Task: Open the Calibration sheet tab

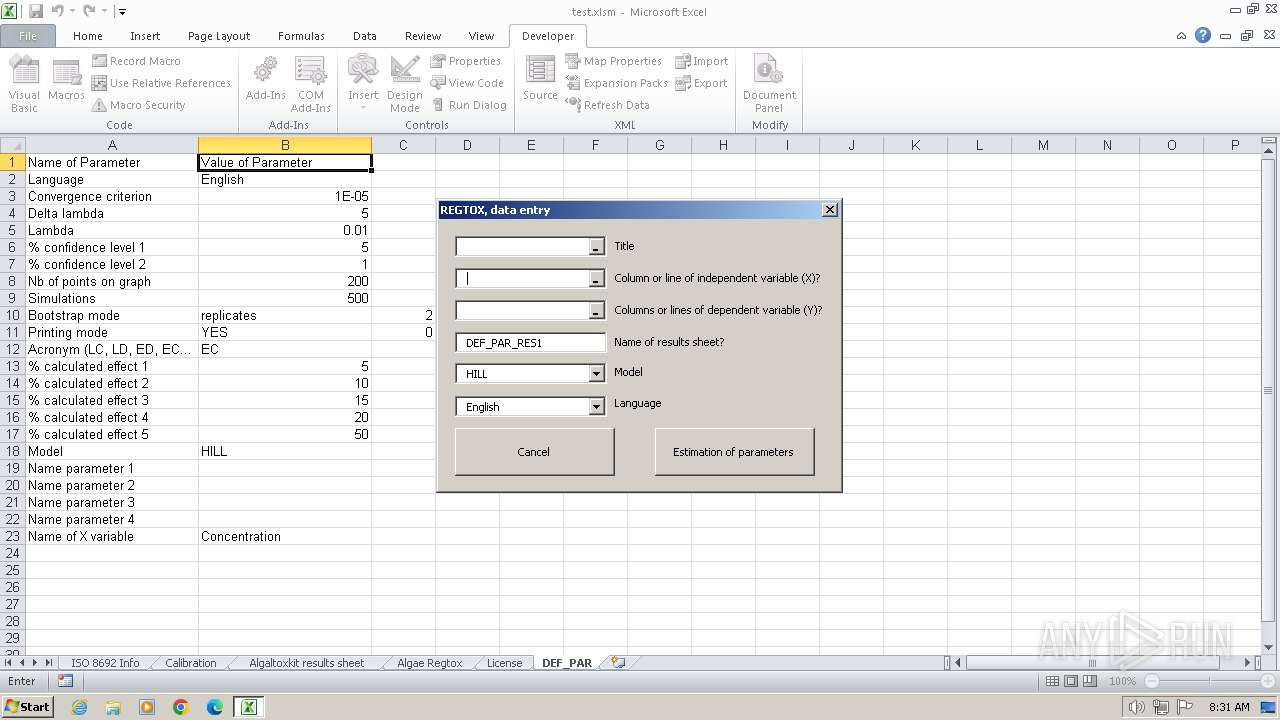Action: click(191, 663)
